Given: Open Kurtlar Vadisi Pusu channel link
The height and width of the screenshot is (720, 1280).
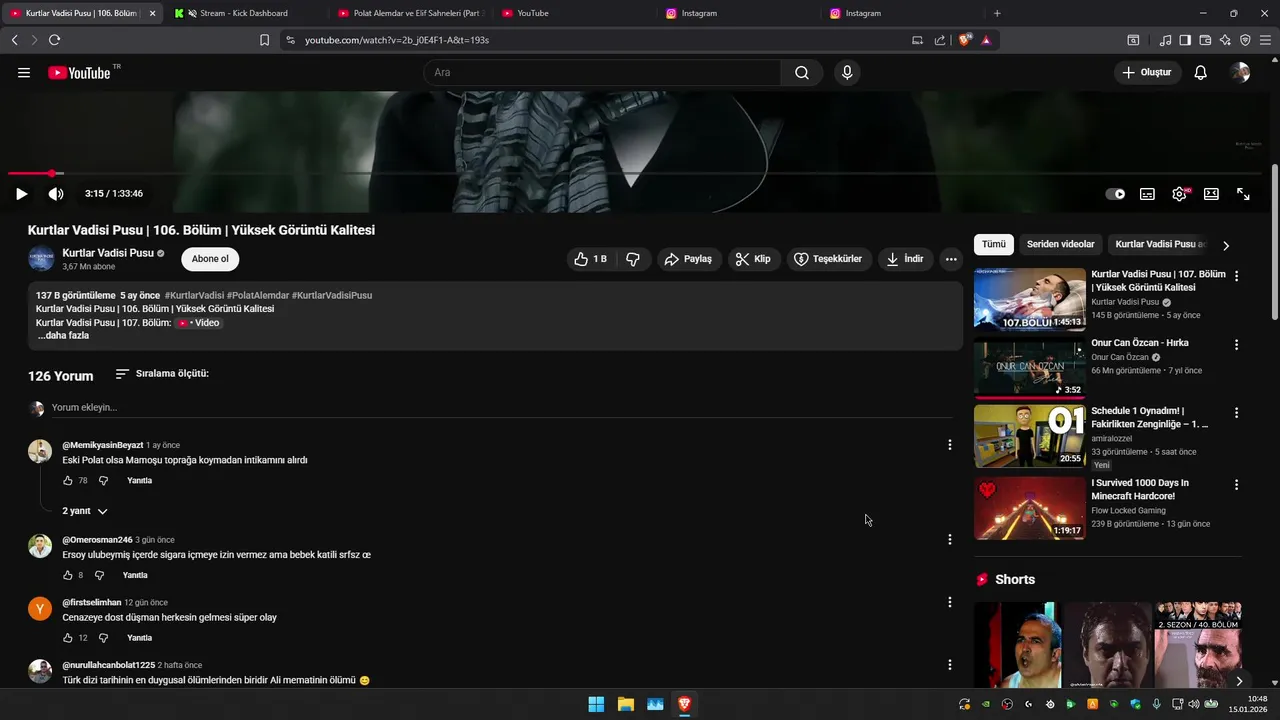Looking at the screenshot, I should 108,253.
